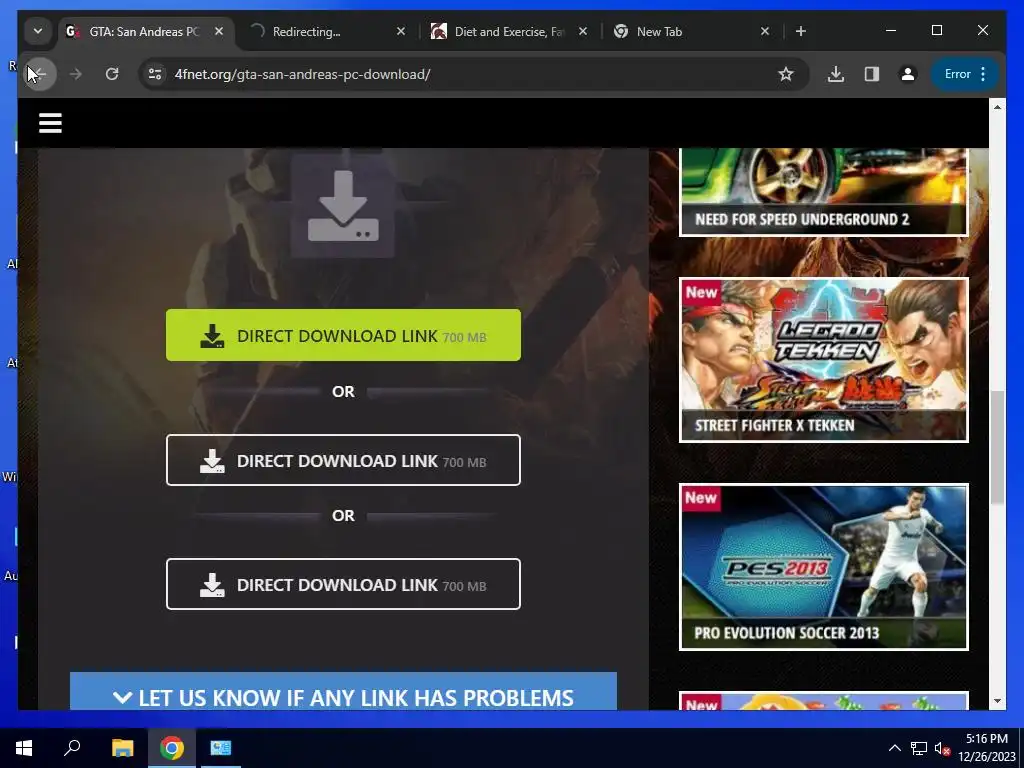Open the Chrome profile icon

pyautogui.click(x=908, y=74)
